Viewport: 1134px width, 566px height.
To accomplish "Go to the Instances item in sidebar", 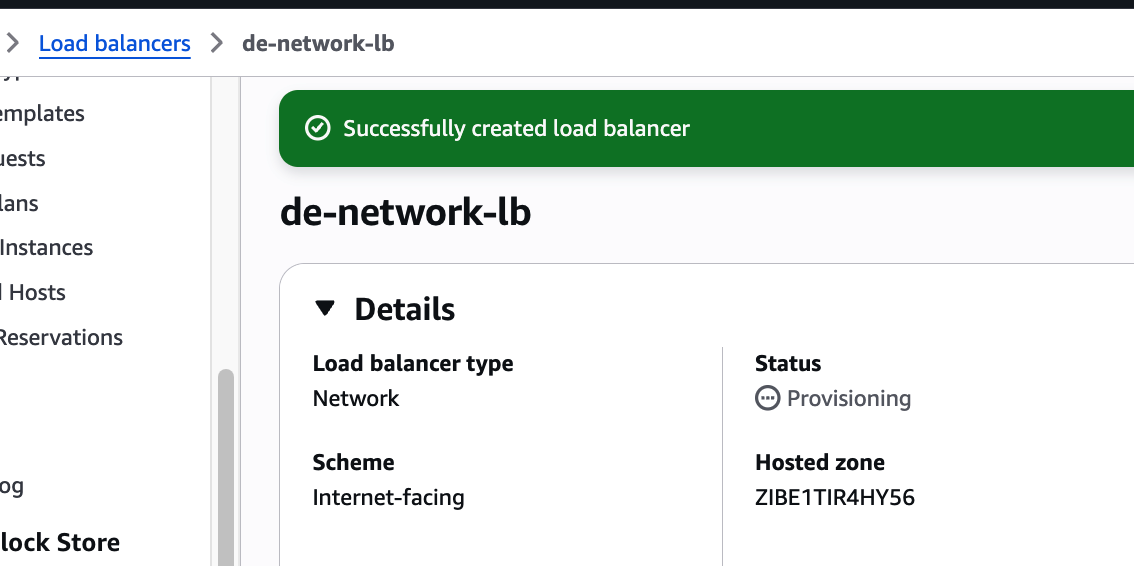I will tap(47, 248).
